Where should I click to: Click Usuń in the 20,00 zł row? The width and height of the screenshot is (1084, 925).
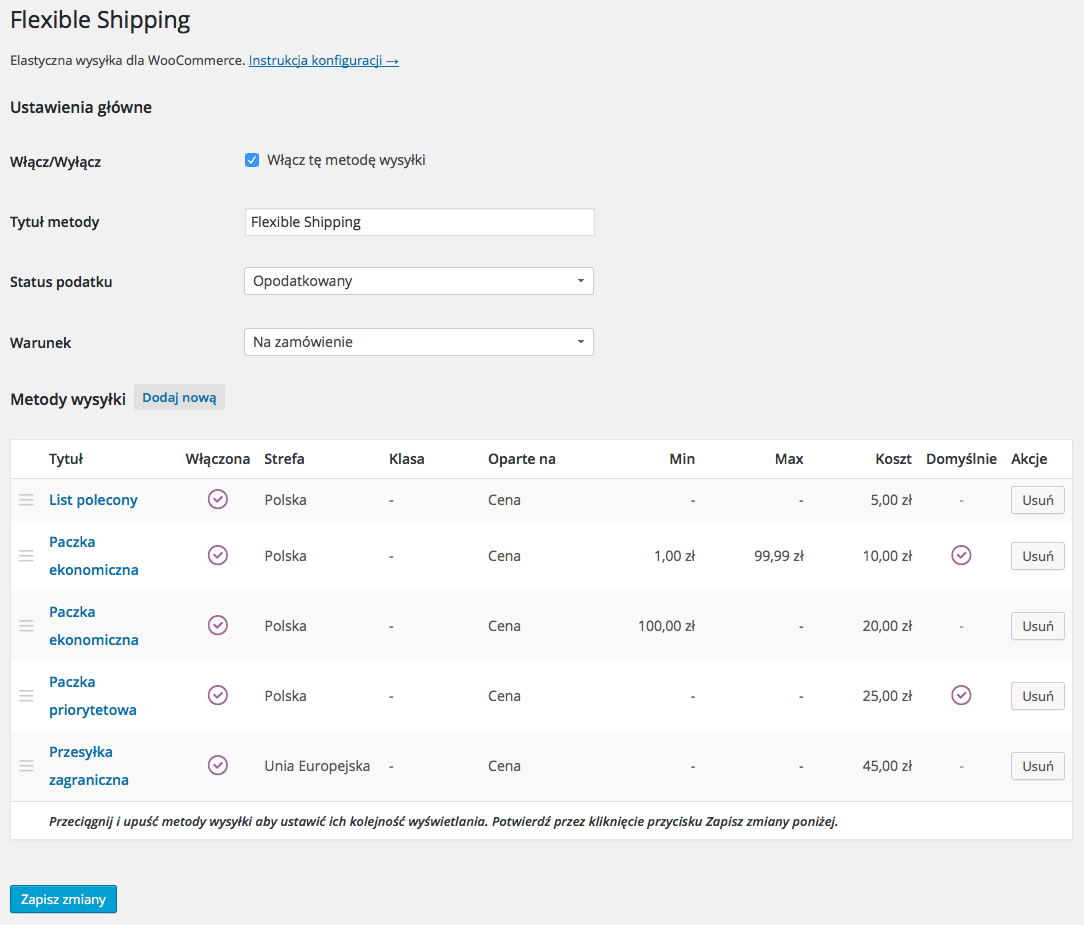(1038, 626)
